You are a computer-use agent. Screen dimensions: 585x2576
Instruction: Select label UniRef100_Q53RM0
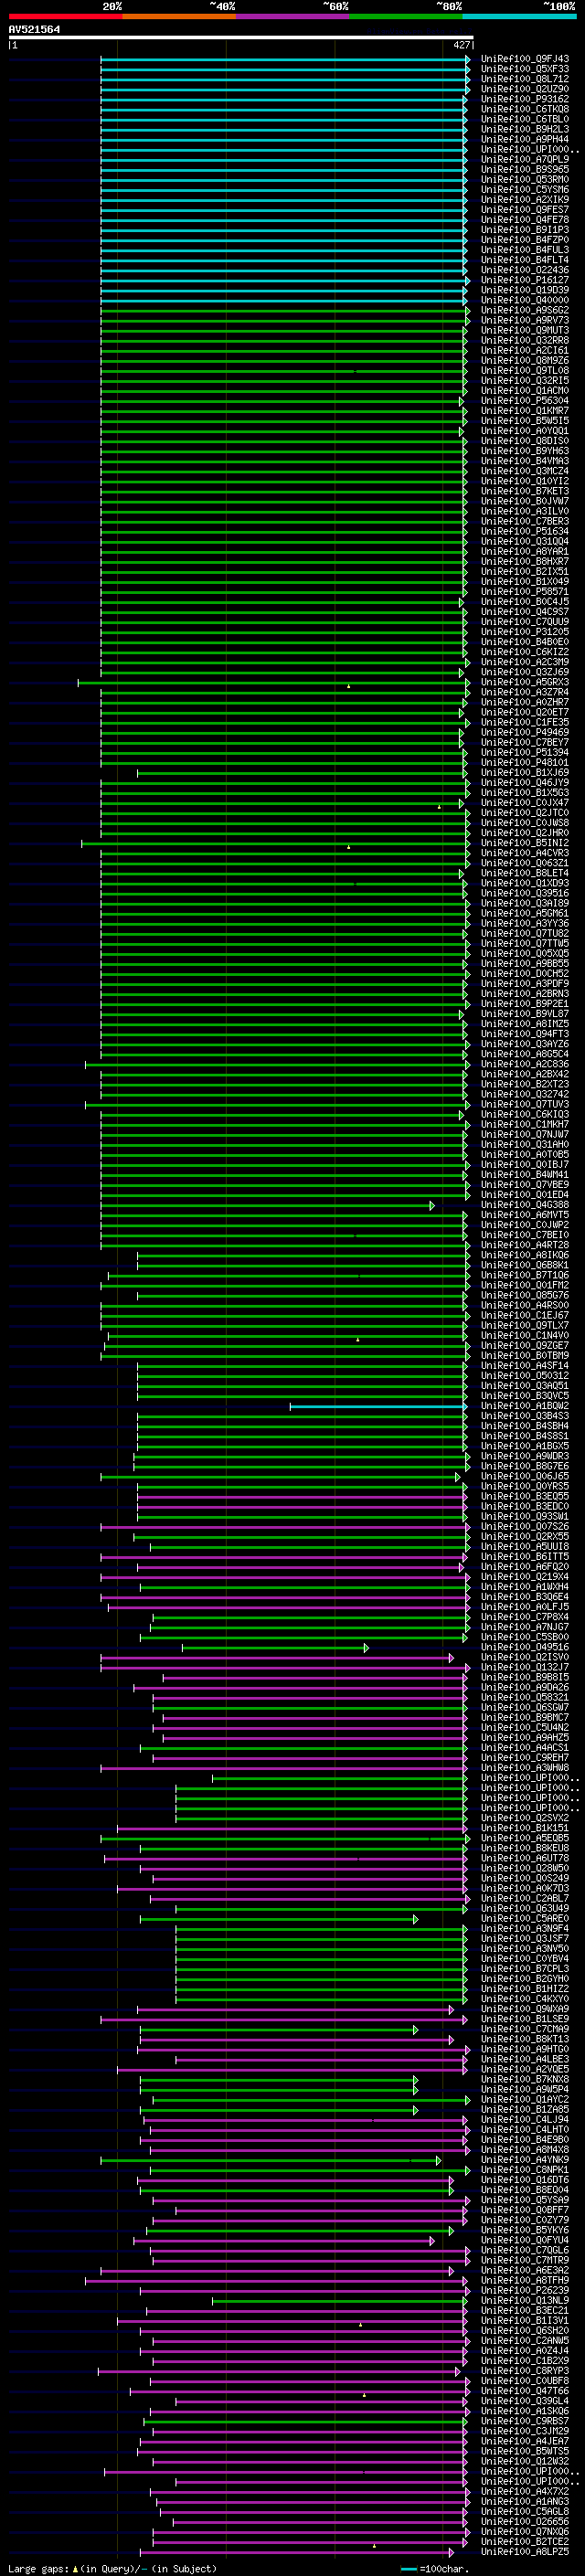coord(524,179)
